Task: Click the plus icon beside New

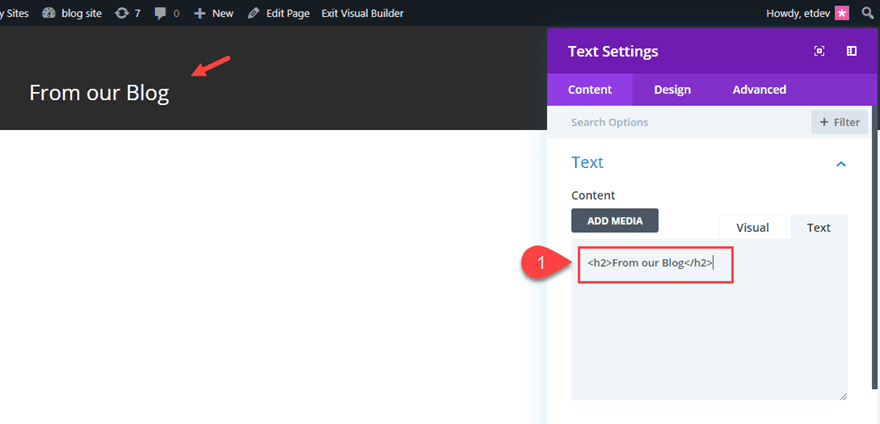Action: point(200,13)
